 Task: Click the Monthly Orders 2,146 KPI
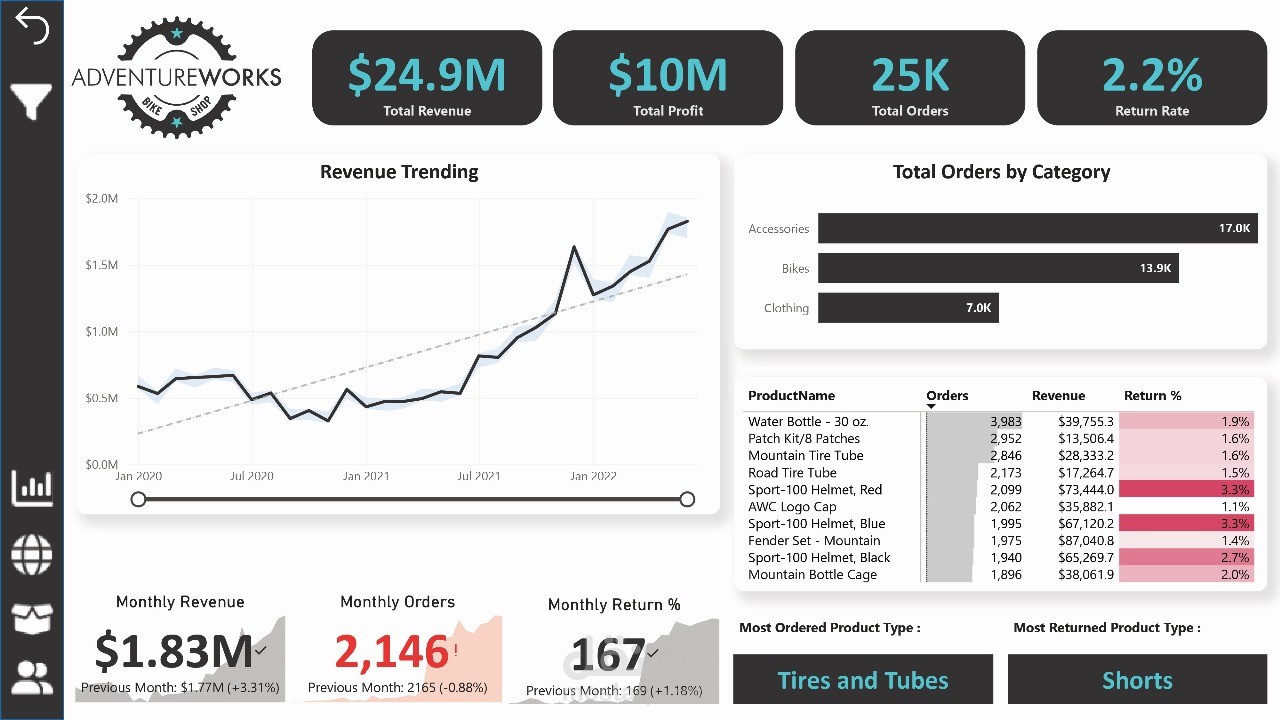[397, 647]
